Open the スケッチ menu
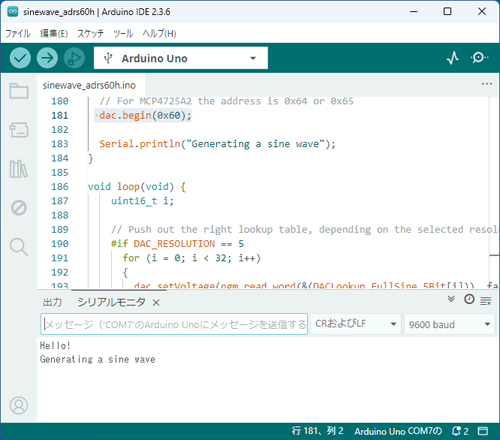The image size is (500, 440). click(x=90, y=33)
